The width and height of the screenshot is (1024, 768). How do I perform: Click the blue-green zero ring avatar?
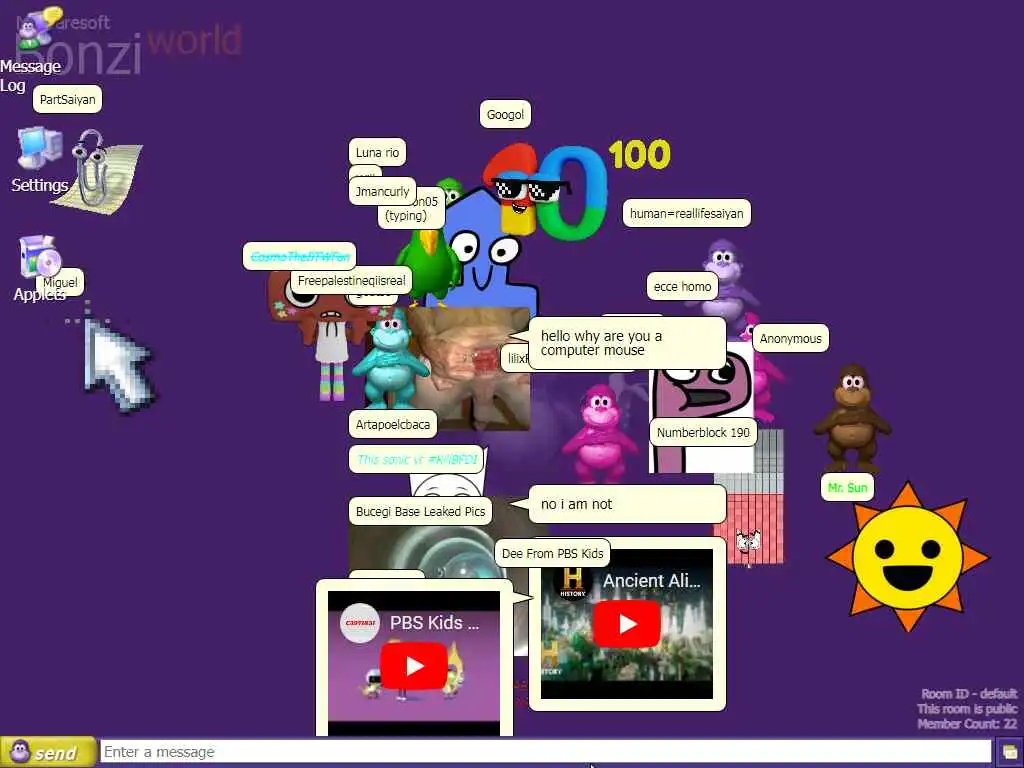coord(575,192)
